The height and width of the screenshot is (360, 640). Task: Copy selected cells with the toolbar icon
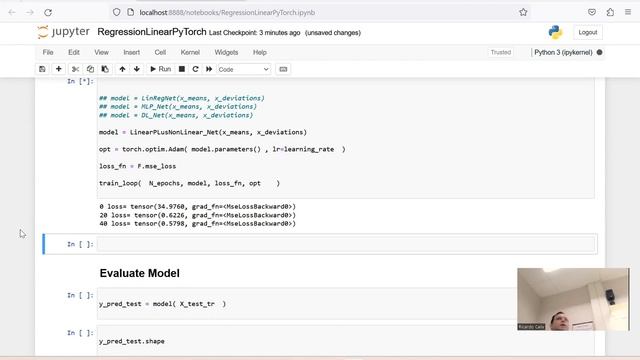point(90,69)
